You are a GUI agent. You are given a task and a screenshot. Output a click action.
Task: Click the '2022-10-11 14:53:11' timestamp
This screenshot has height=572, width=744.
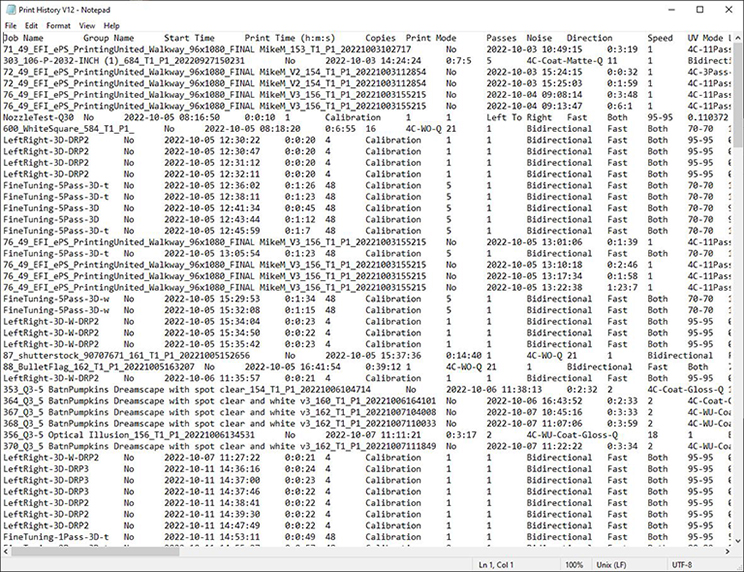pyautogui.click(x=212, y=537)
